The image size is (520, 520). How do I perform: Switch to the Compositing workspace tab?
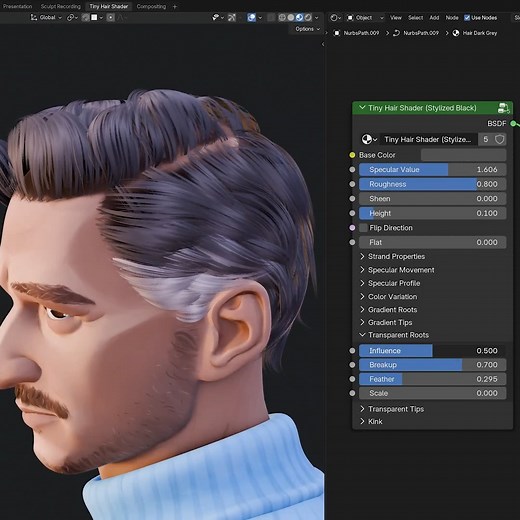point(151,6)
